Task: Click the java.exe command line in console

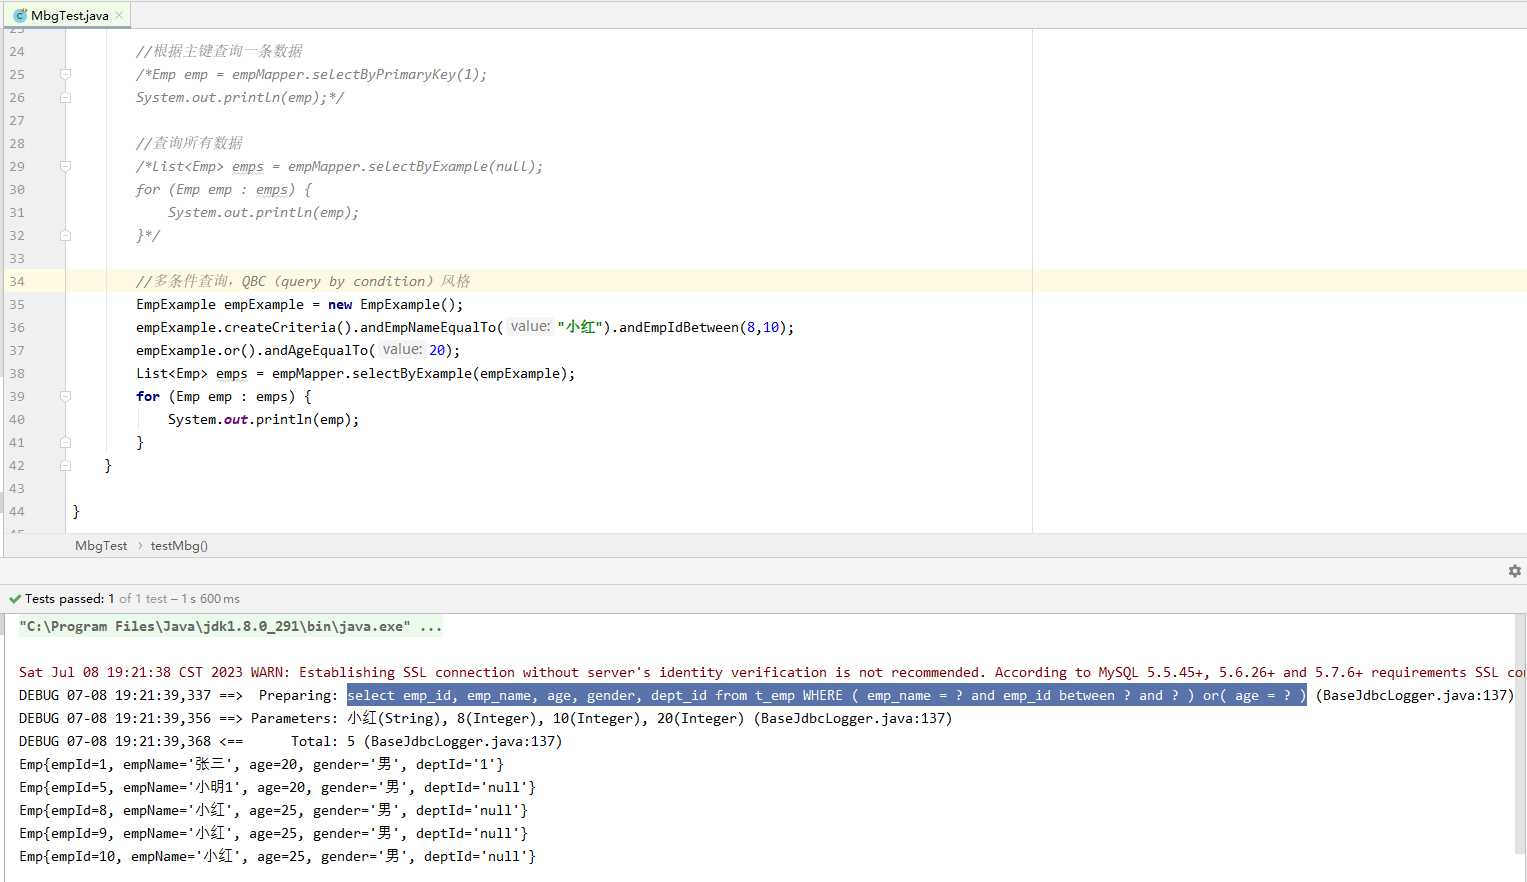Action: pos(230,626)
